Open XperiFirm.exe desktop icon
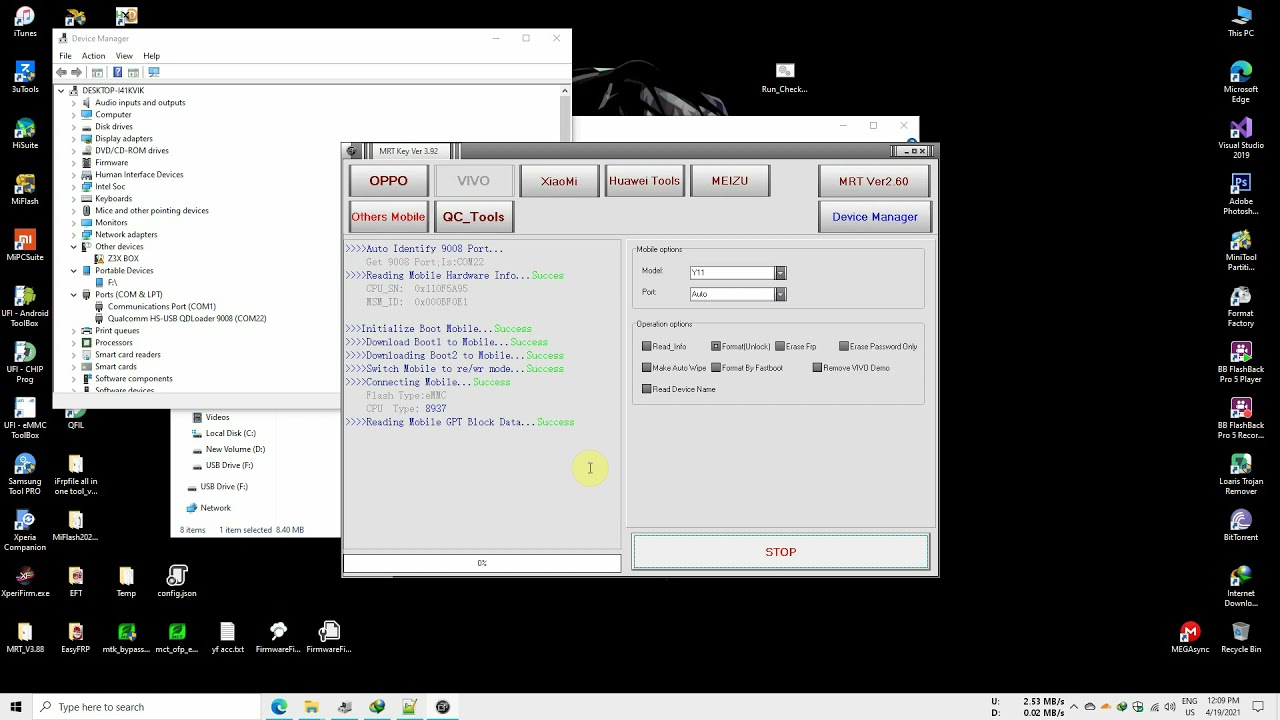1280x720 pixels. pyautogui.click(x=25, y=582)
